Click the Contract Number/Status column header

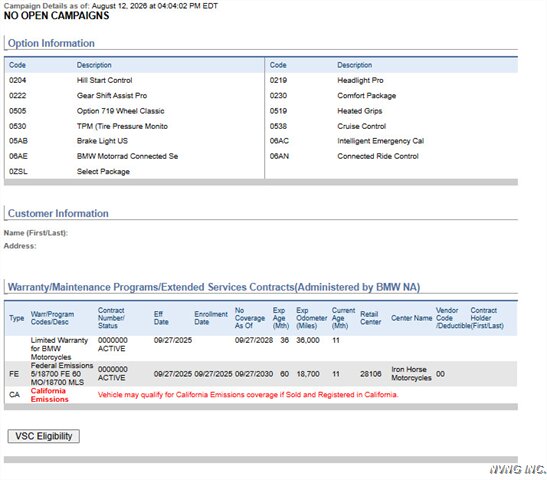(x=111, y=318)
